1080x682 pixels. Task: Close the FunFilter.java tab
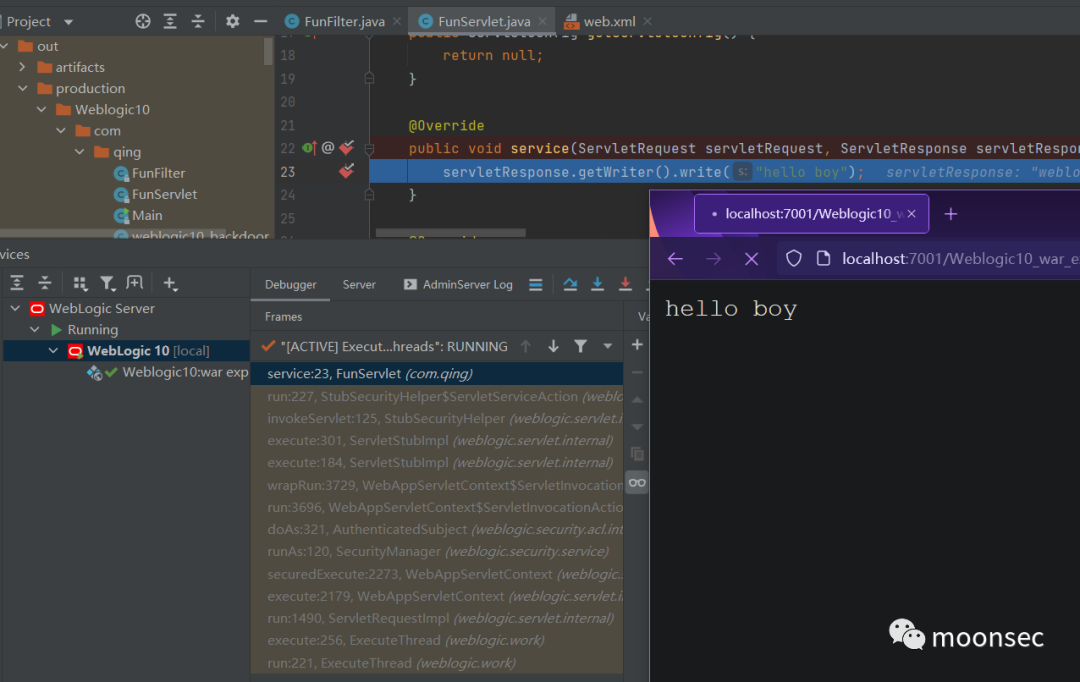point(397,21)
